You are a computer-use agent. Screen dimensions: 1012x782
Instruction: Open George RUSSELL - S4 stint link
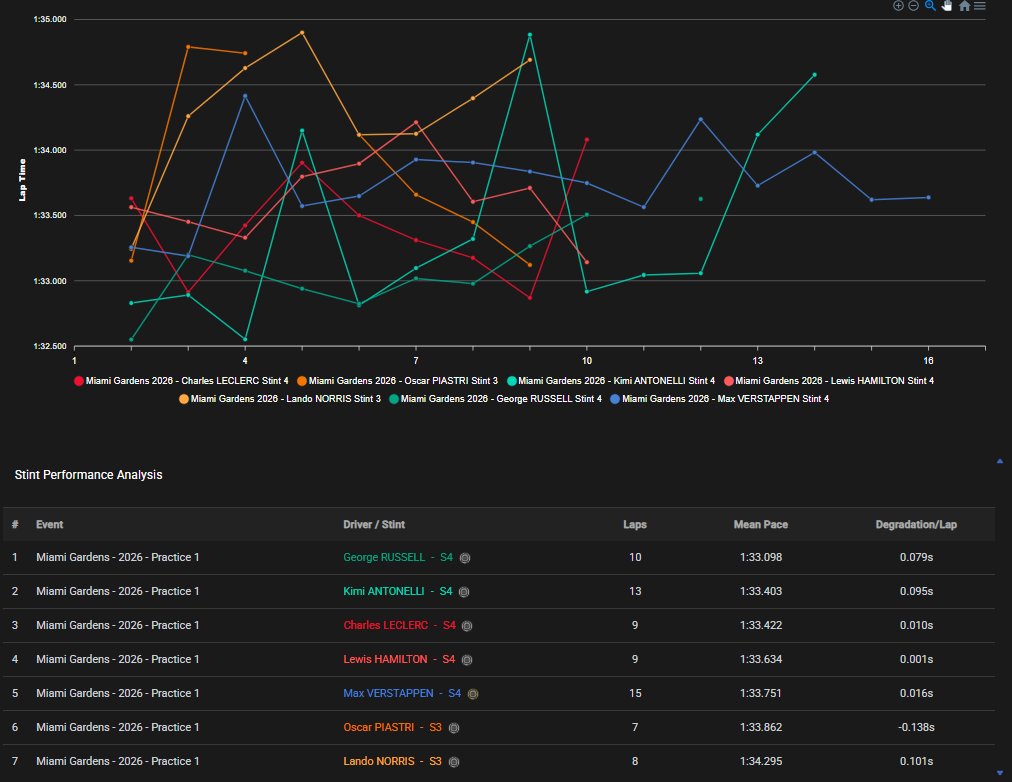click(398, 557)
